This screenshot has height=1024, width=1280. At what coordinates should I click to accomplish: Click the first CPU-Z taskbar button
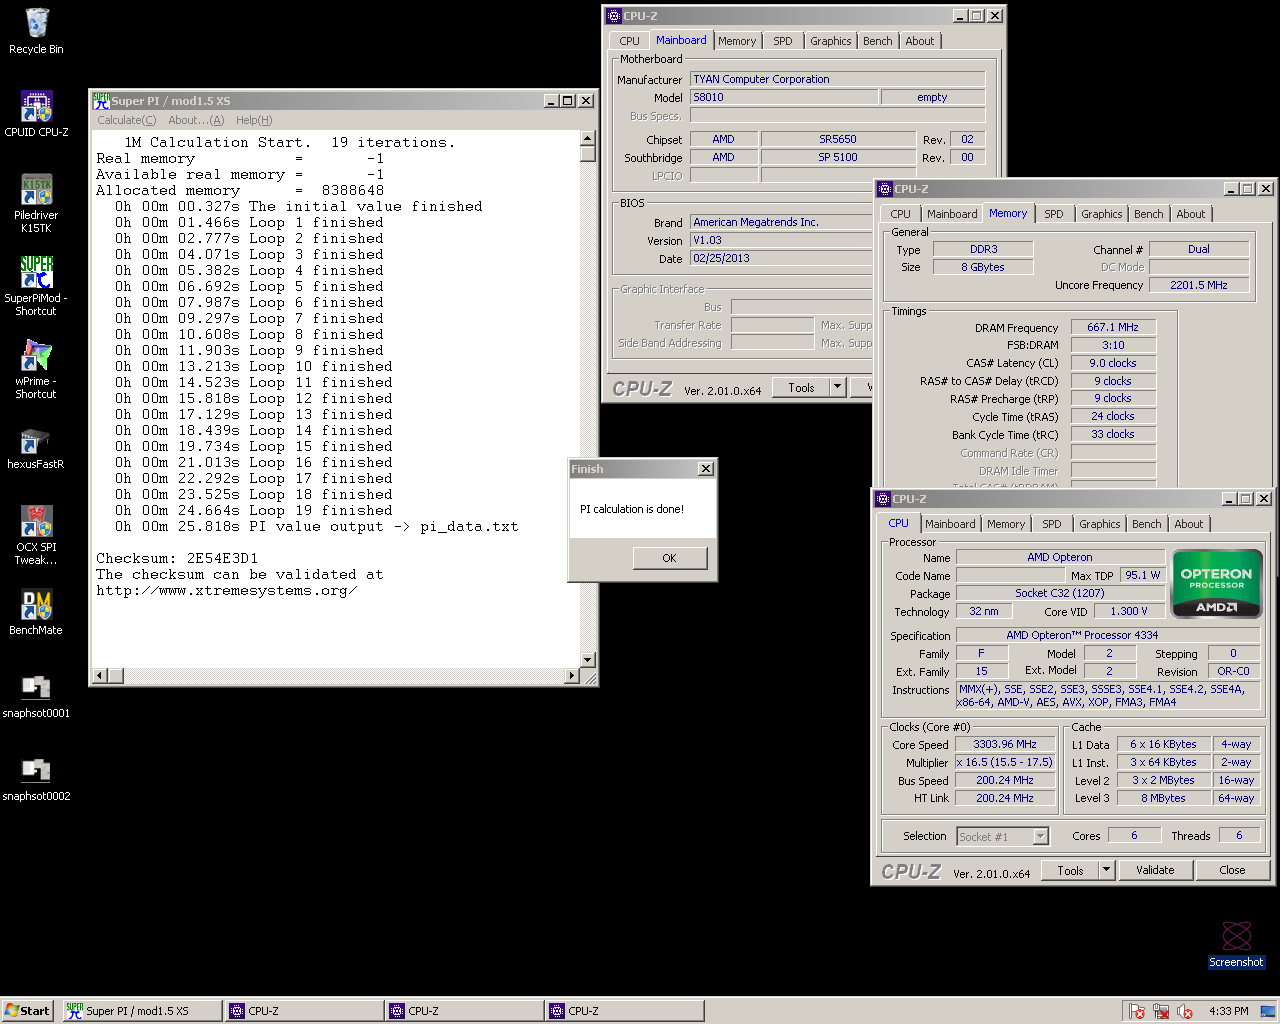(x=304, y=1011)
